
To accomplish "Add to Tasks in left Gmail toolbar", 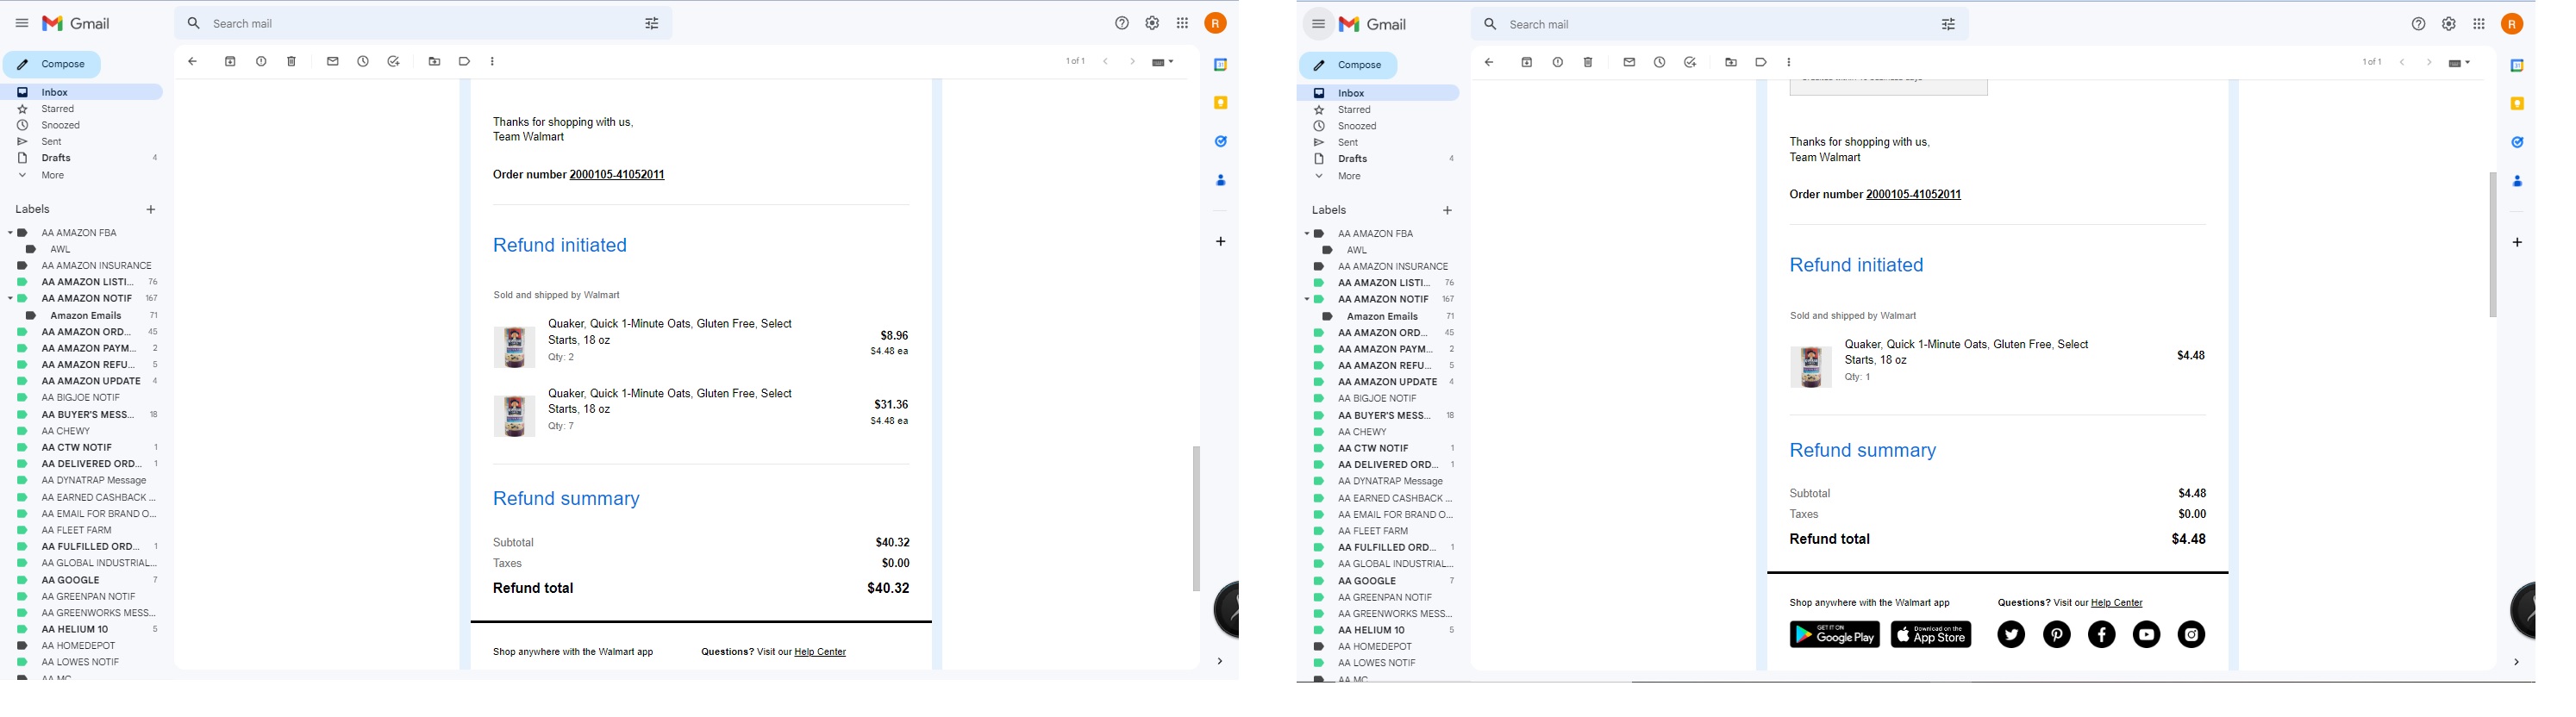I will (394, 62).
